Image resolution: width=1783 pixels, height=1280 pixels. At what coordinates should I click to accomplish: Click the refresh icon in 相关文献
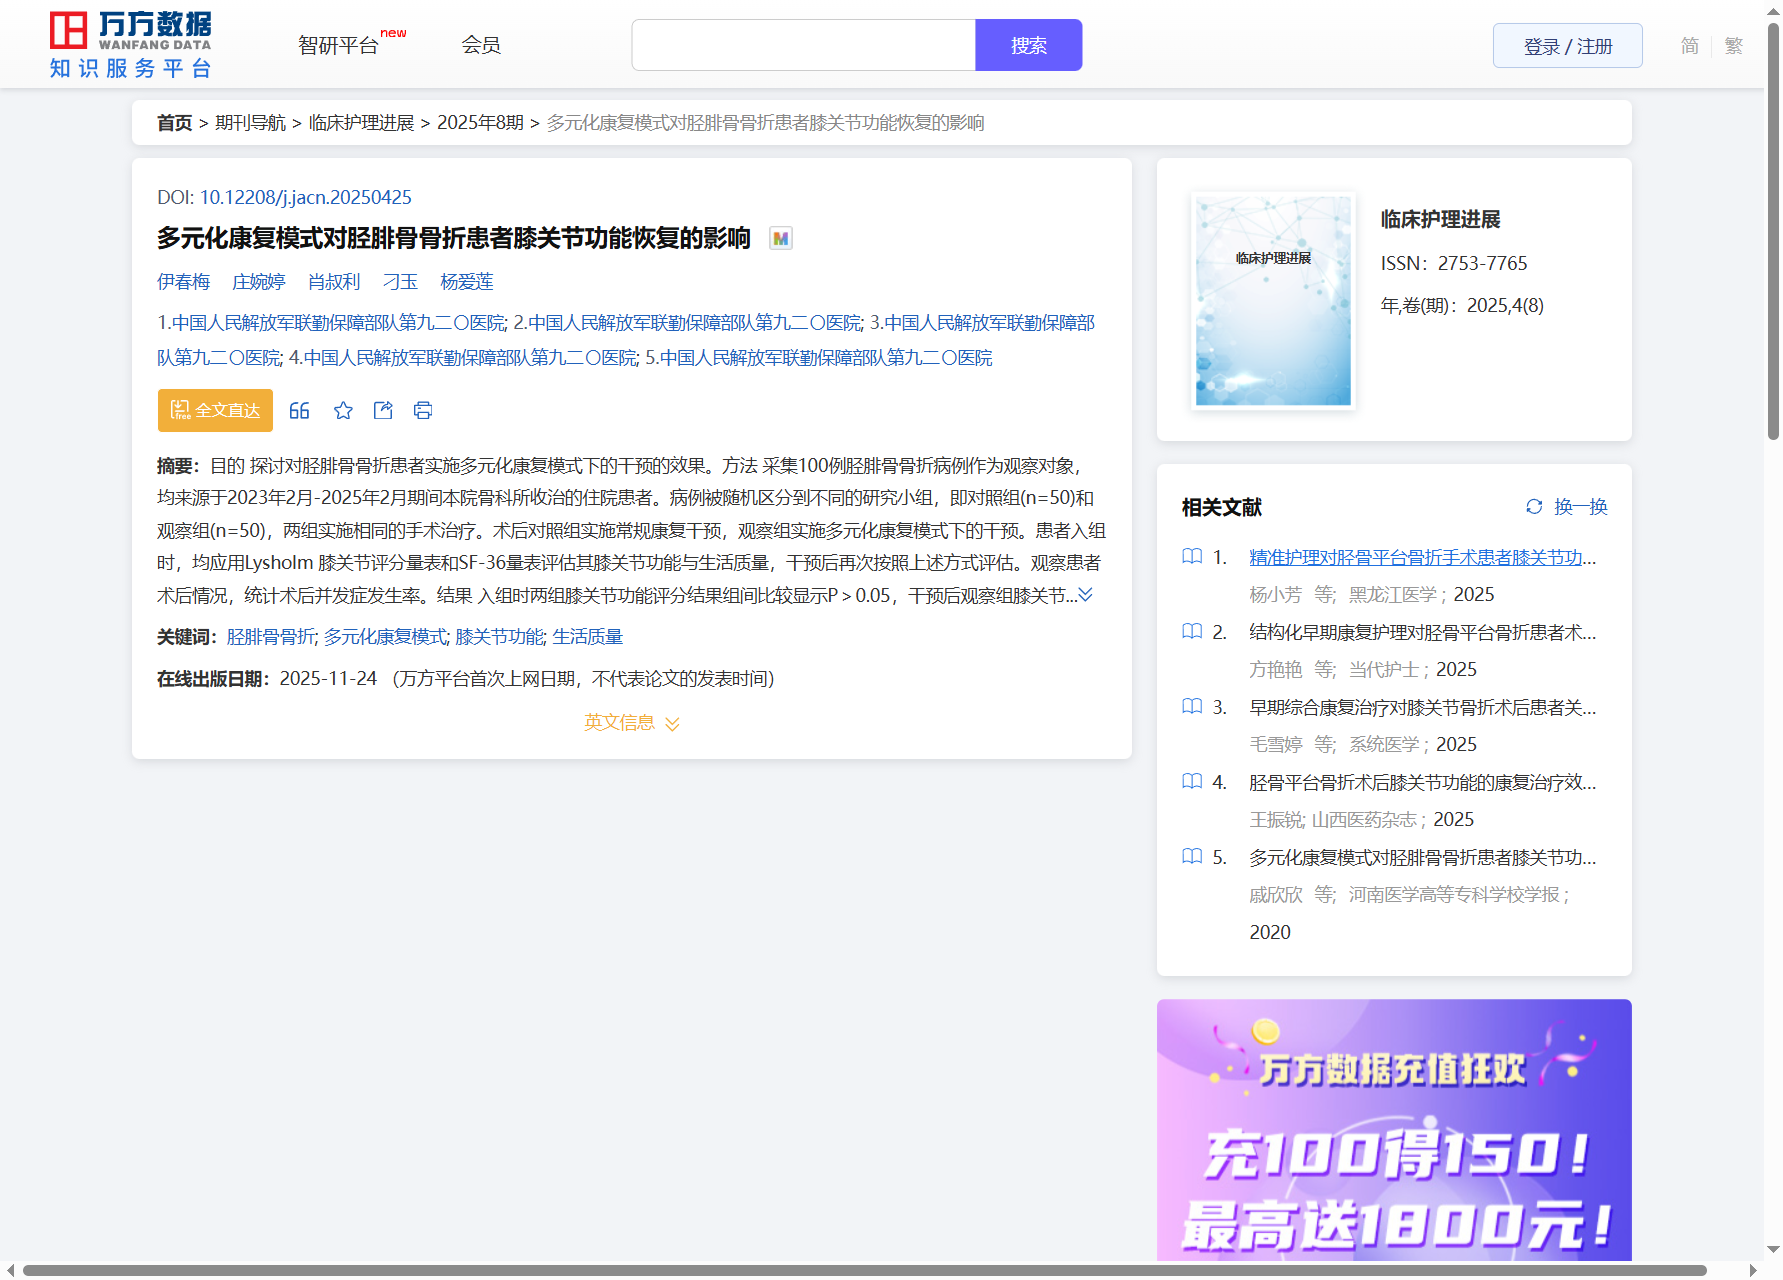(x=1534, y=507)
